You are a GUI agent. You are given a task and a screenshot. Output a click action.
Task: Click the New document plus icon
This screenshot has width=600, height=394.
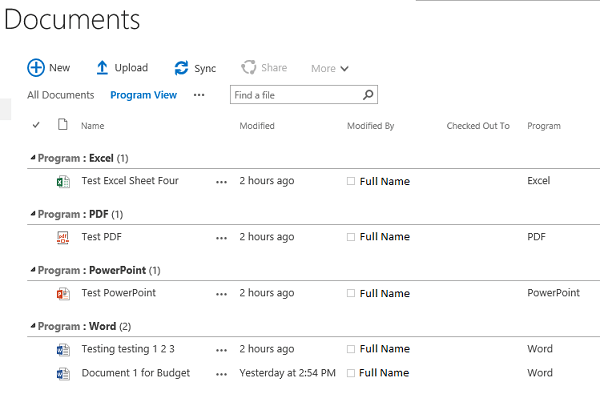point(36,68)
